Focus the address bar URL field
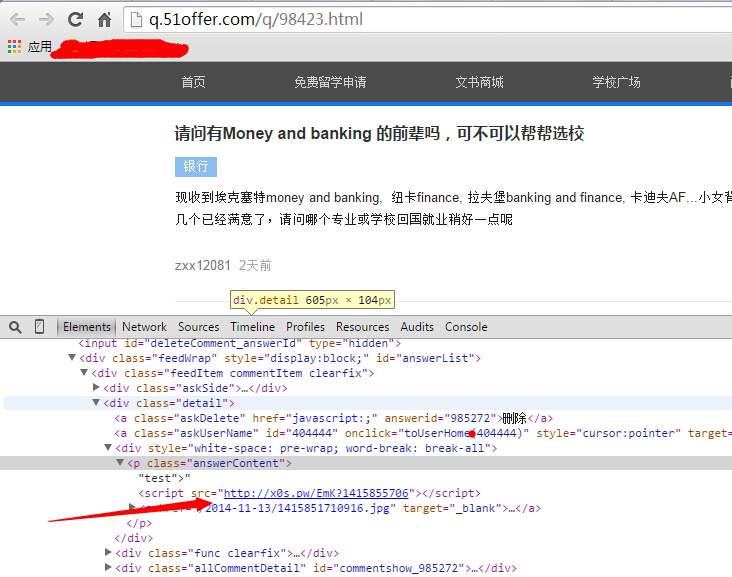 click(x=427, y=20)
